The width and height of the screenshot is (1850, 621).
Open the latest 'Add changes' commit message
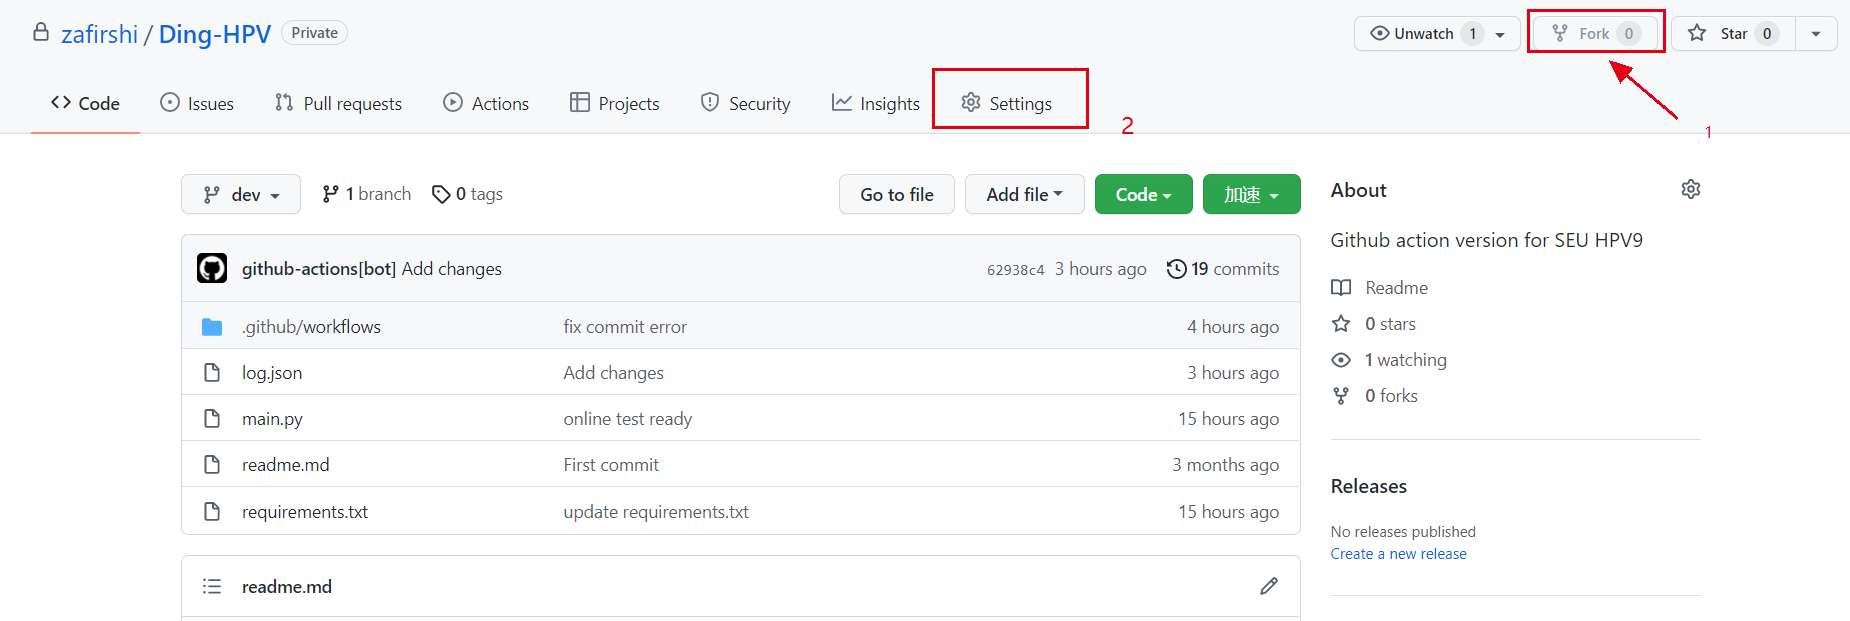click(452, 269)
